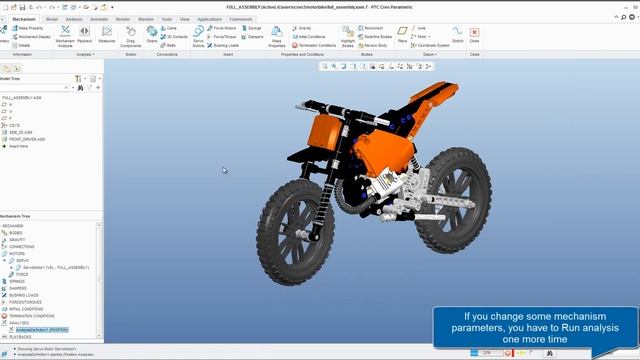Select the Drag Components tool
The height and width of the screenshot is (360, 640).
[131, 36]
